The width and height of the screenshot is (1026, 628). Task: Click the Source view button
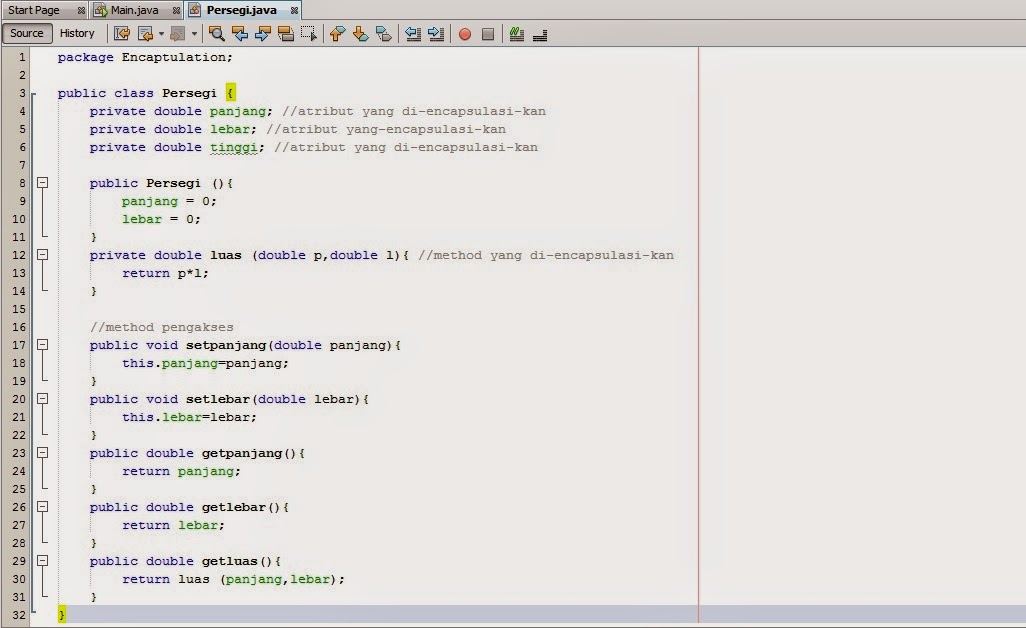[x=26, y=33]
